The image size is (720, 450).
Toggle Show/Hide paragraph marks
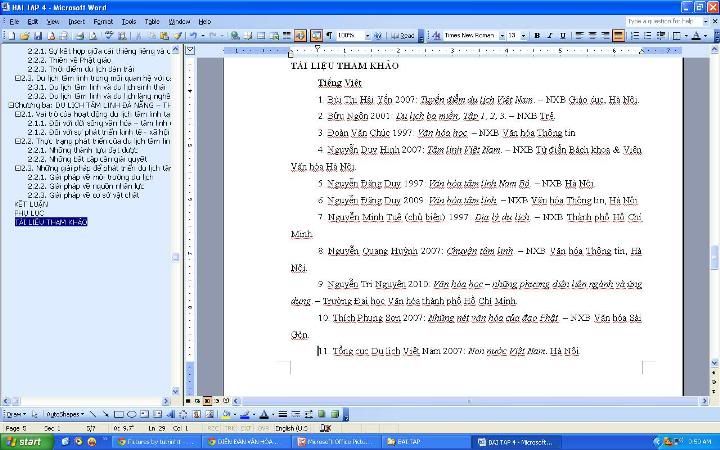pyautogui.click(x=330, y=35)
